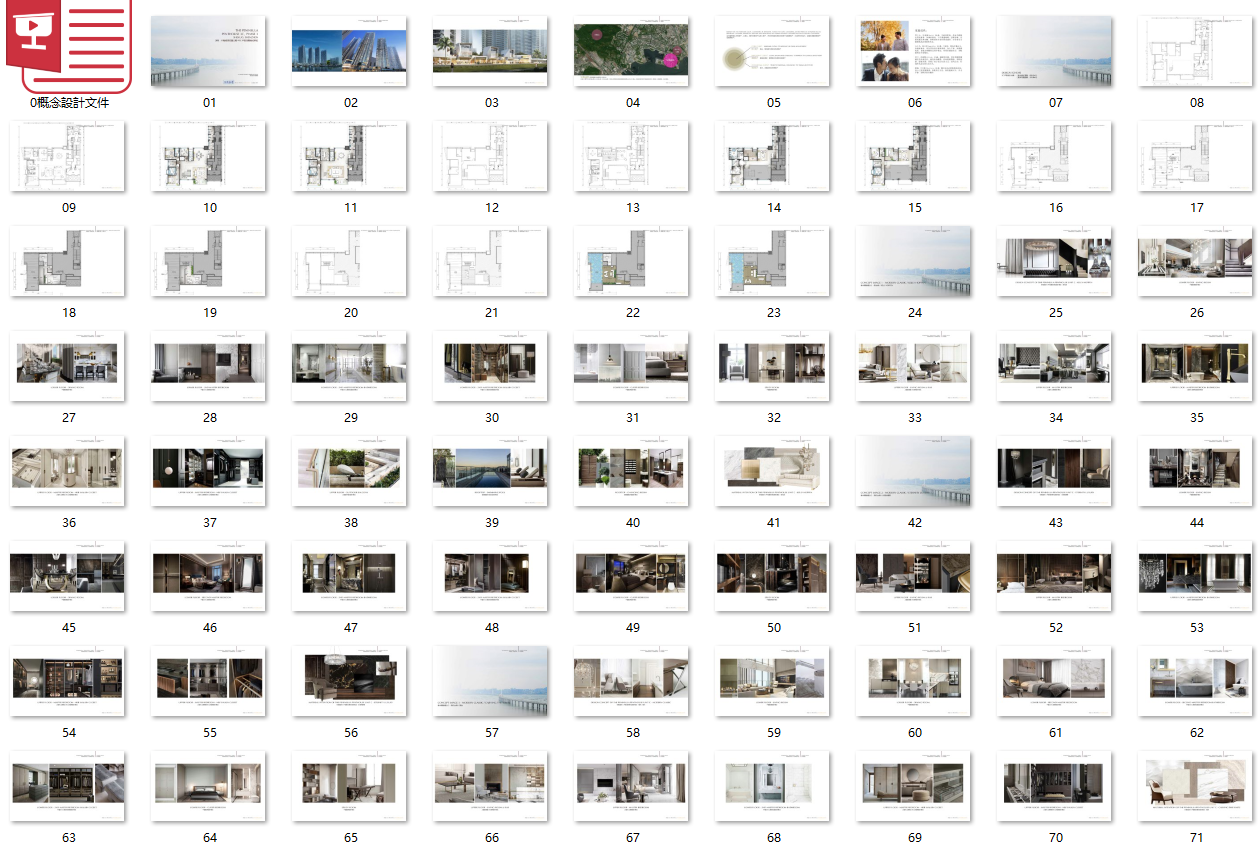The image size is (1260, 848).
Task: Open thumbnail 71 marble material board
Action: pyautogui.click(x=1196, y=786)
